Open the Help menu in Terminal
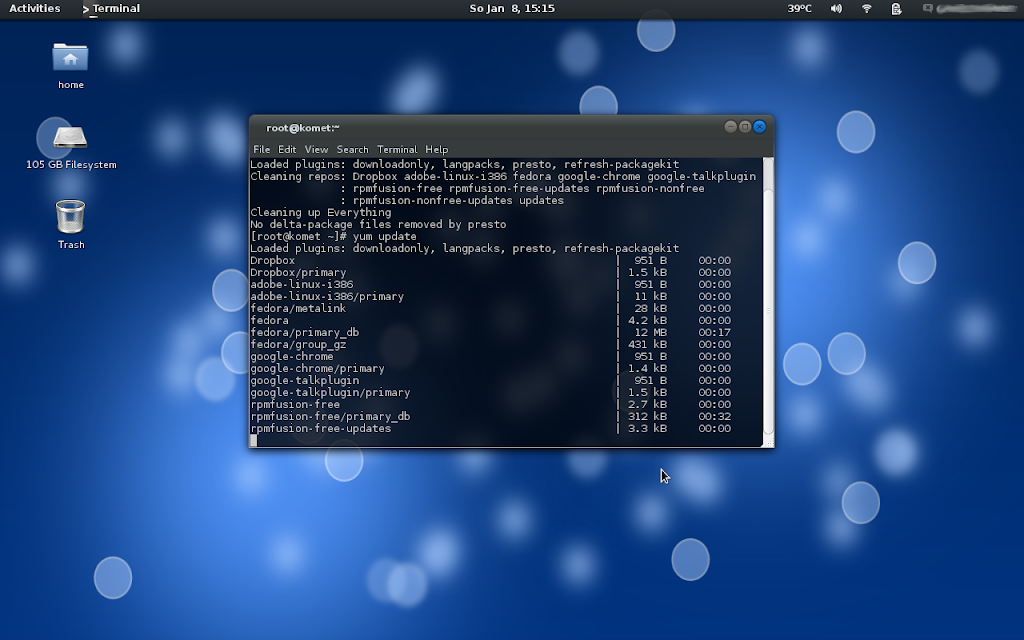This screenshot has width=1024, height=640. tap(436, 149)
